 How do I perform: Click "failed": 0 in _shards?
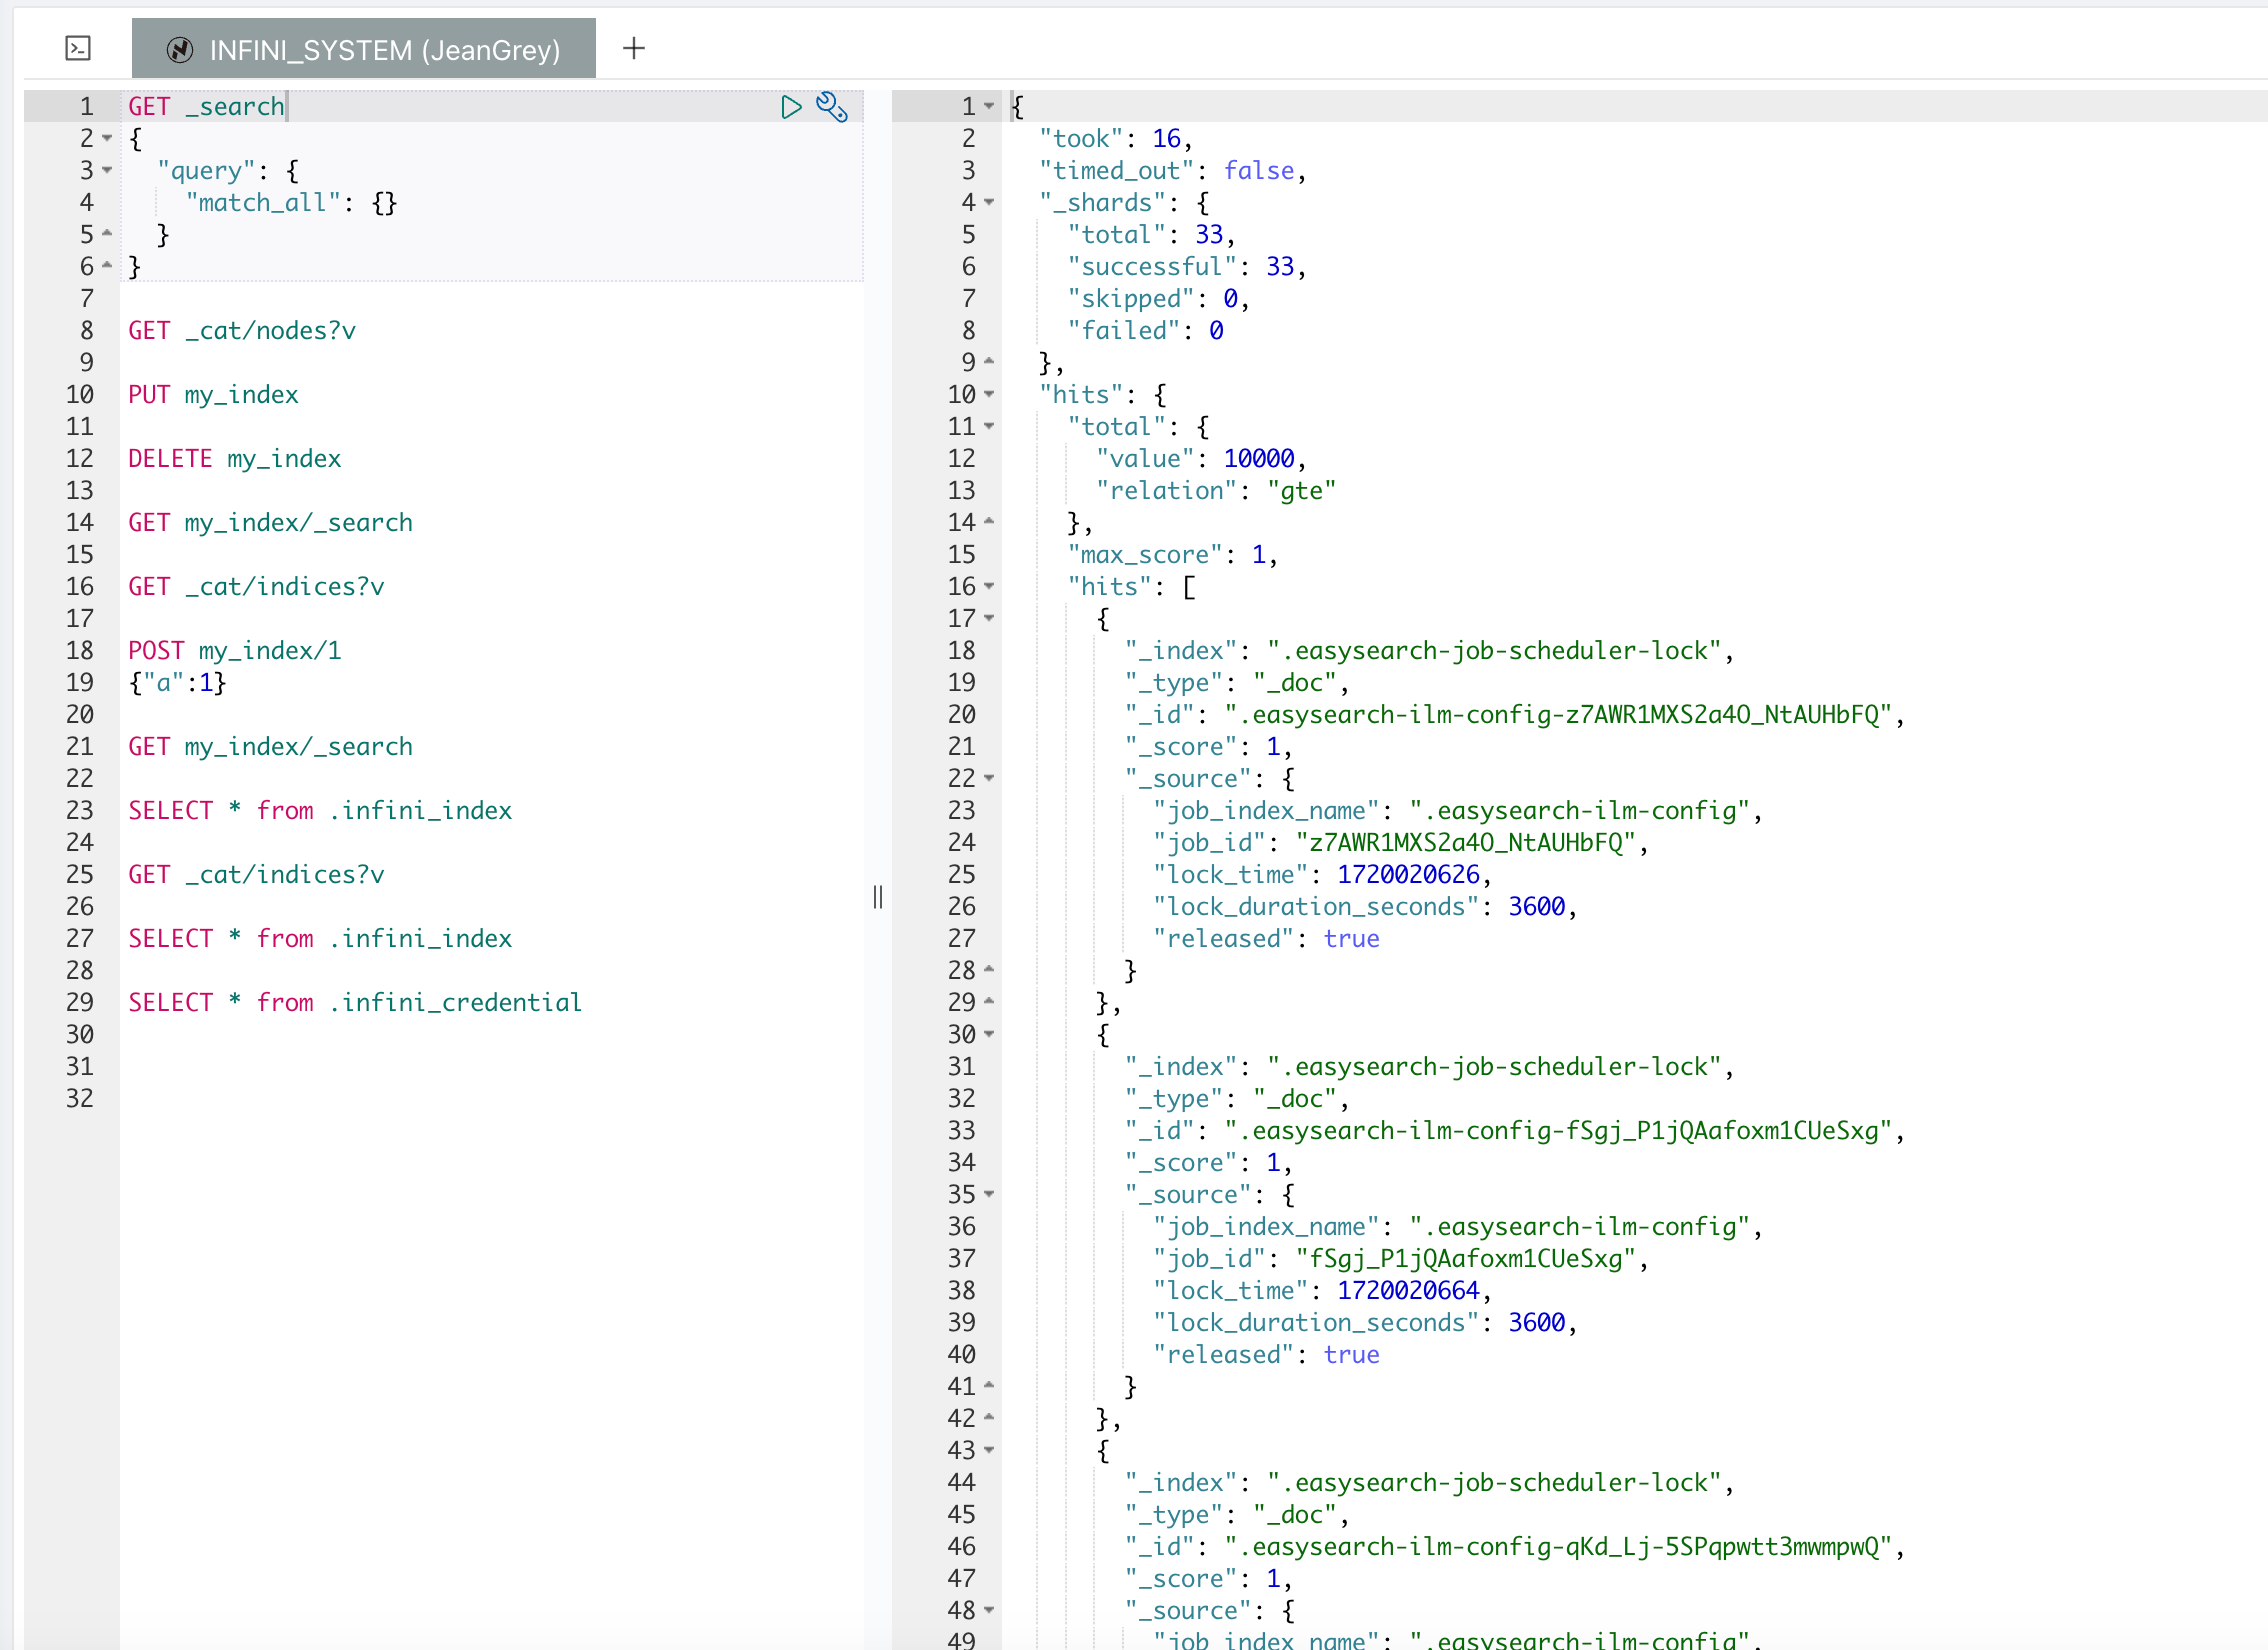(1145, 331)
